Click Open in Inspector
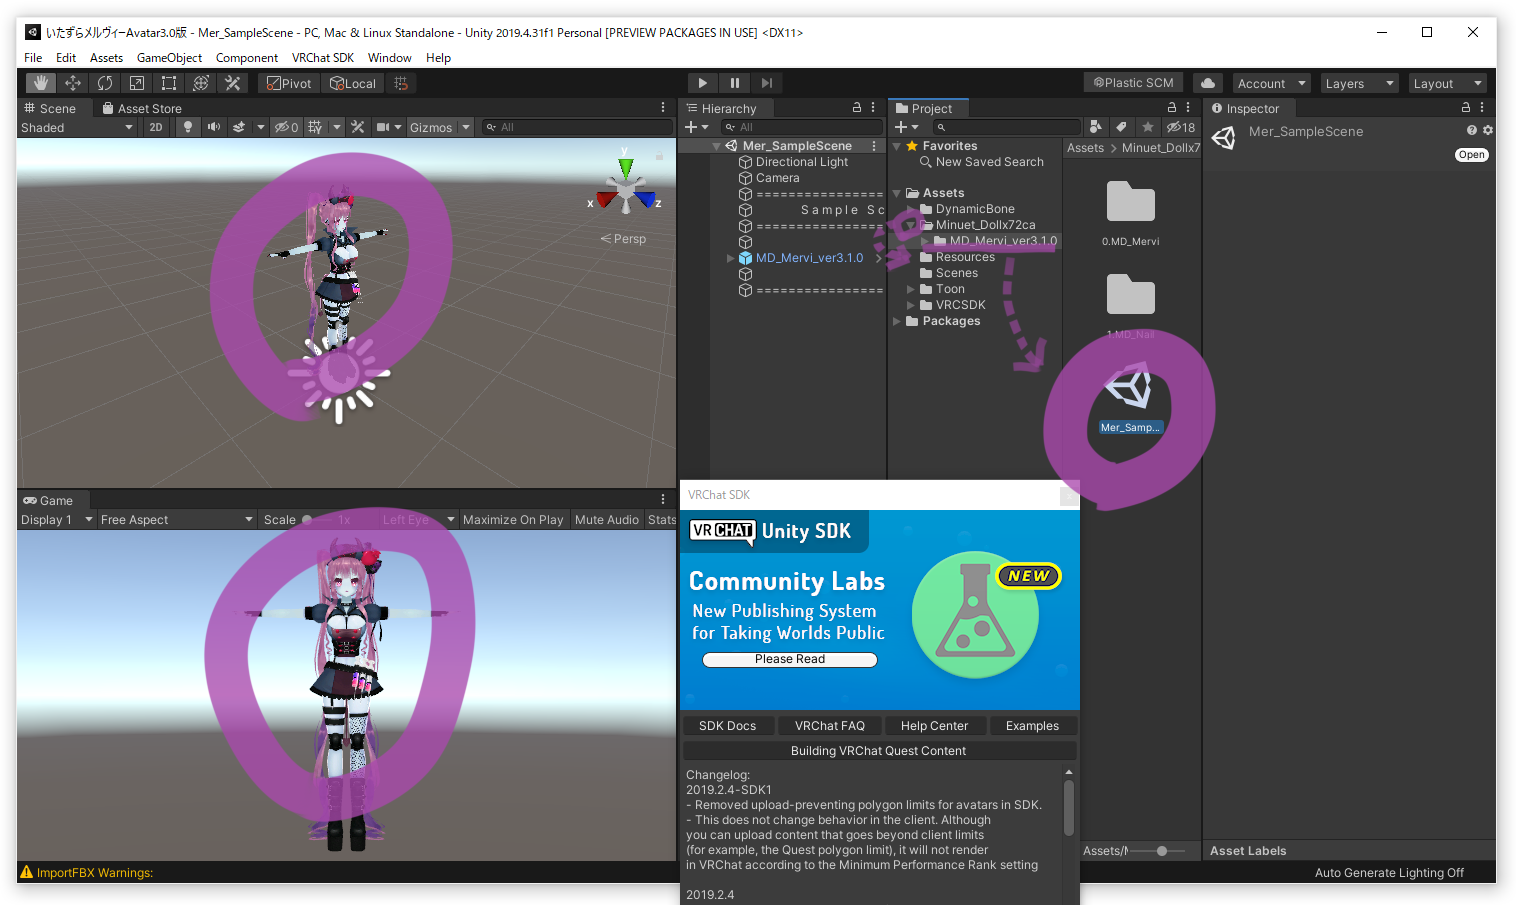 click(x=1471, y=155)
